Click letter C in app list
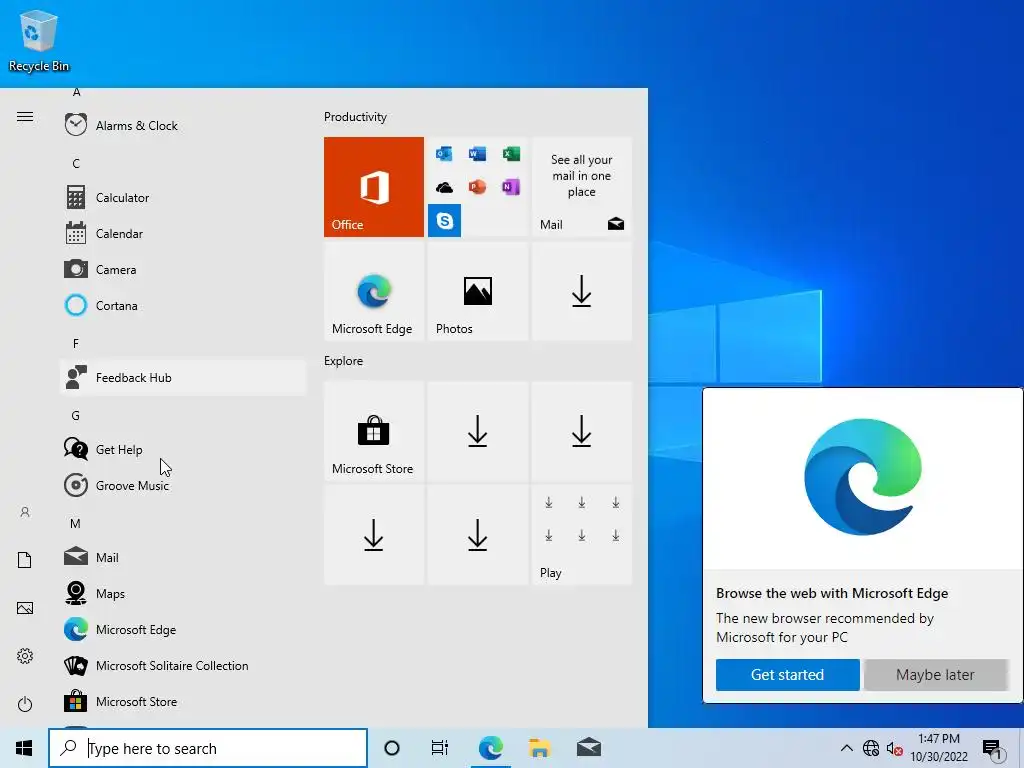The width and height of the screenshot is (1024, 768). coord(76,163)
